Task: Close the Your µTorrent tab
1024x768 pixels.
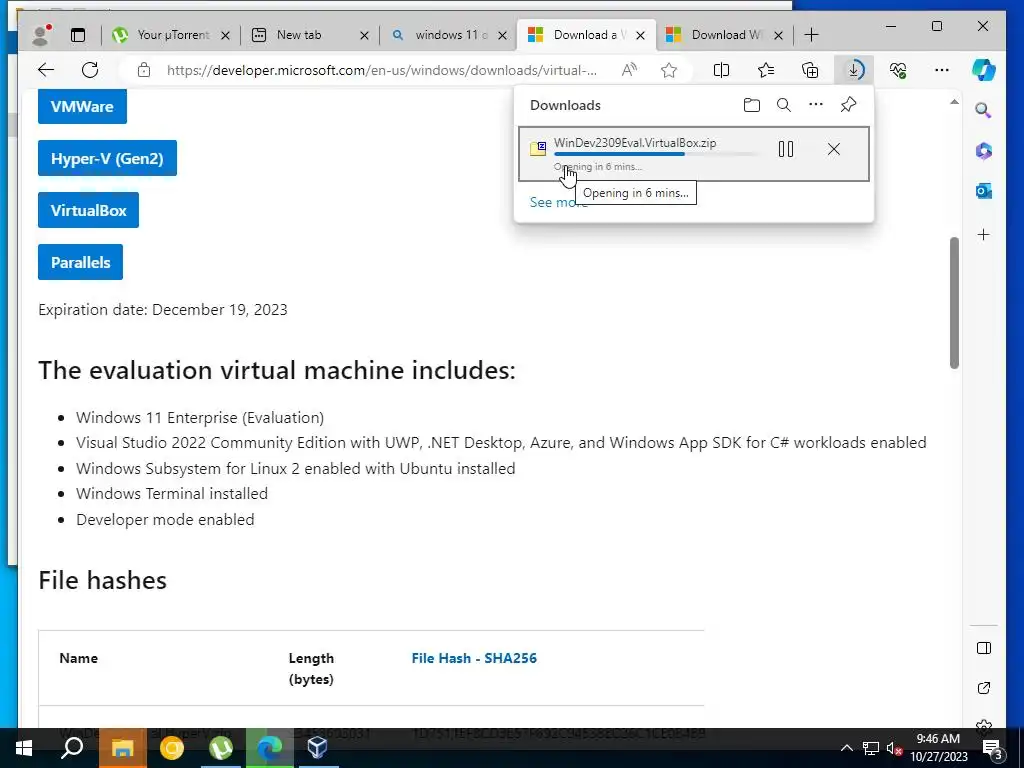Action: pyautogui.click(x=225, y=35)
